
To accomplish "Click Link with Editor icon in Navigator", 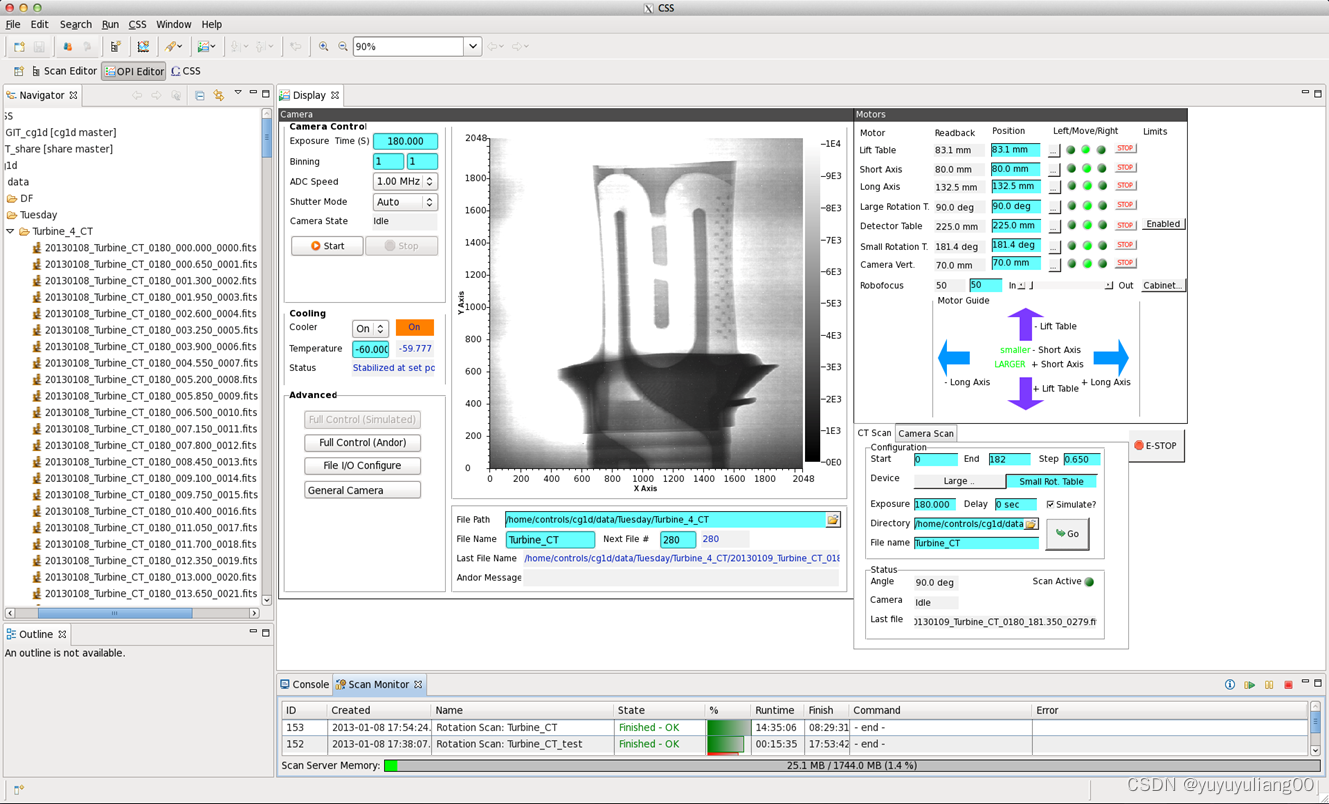I will coord(218,95).
